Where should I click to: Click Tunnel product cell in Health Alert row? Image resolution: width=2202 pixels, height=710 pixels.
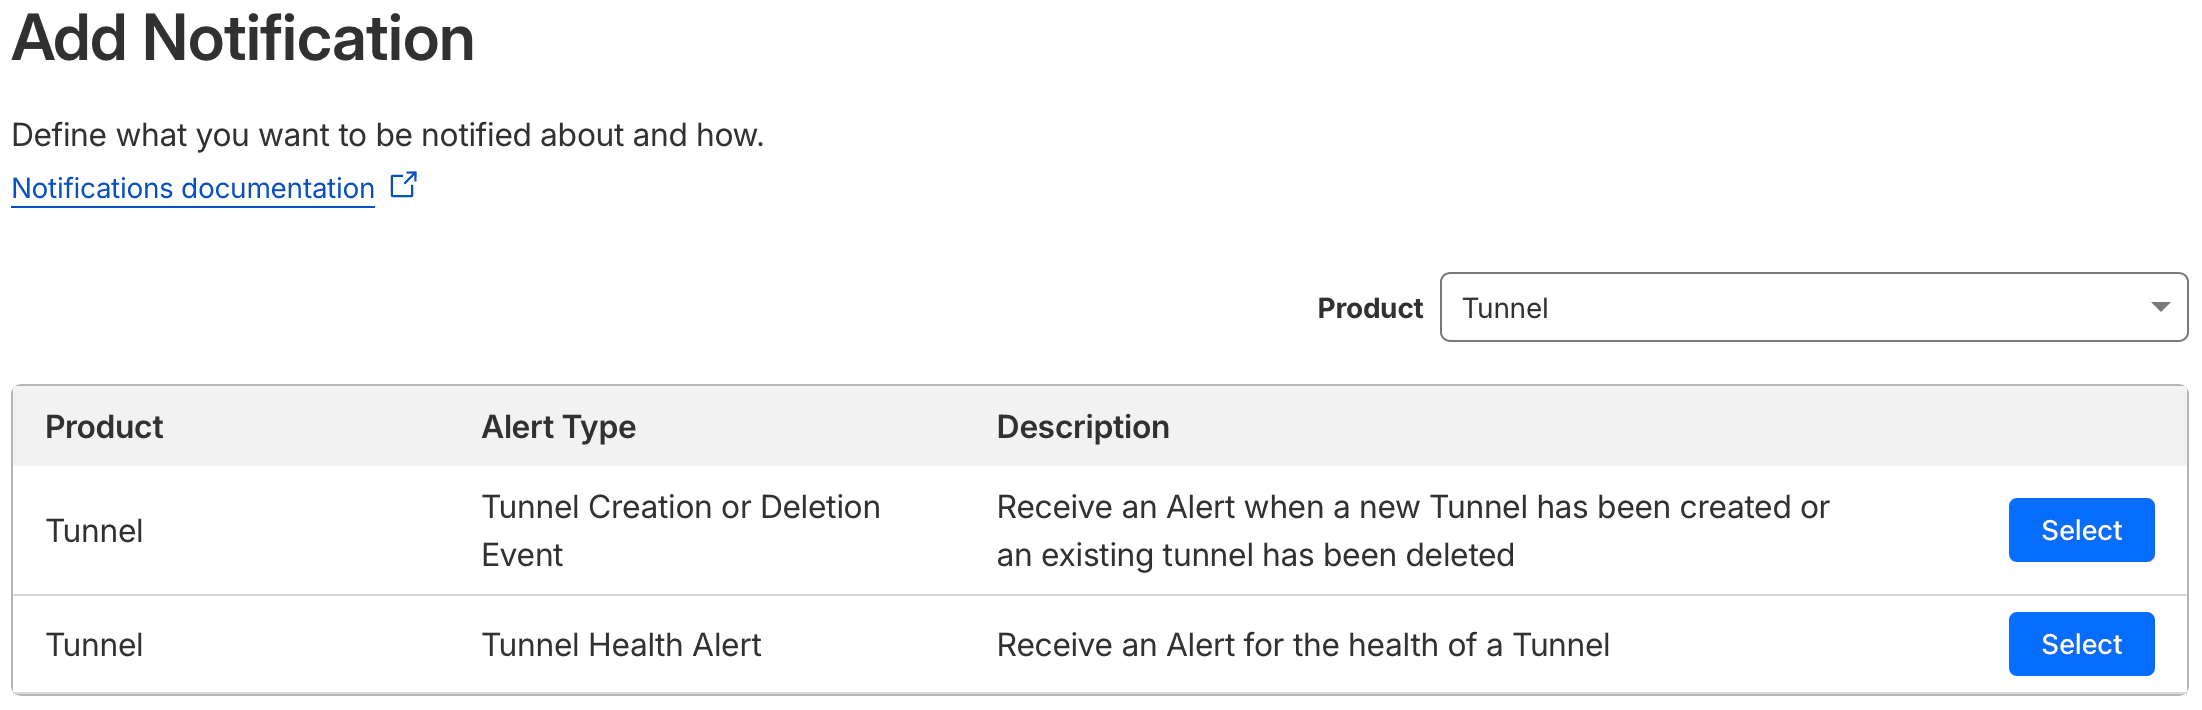(x=94, y=645)
